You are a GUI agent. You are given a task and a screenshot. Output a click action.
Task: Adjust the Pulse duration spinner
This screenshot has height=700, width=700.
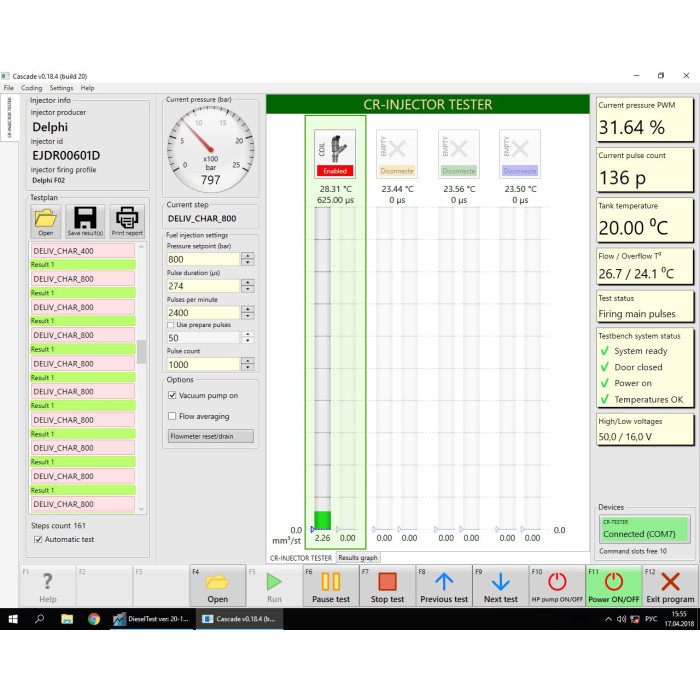(x=247, y=286)
